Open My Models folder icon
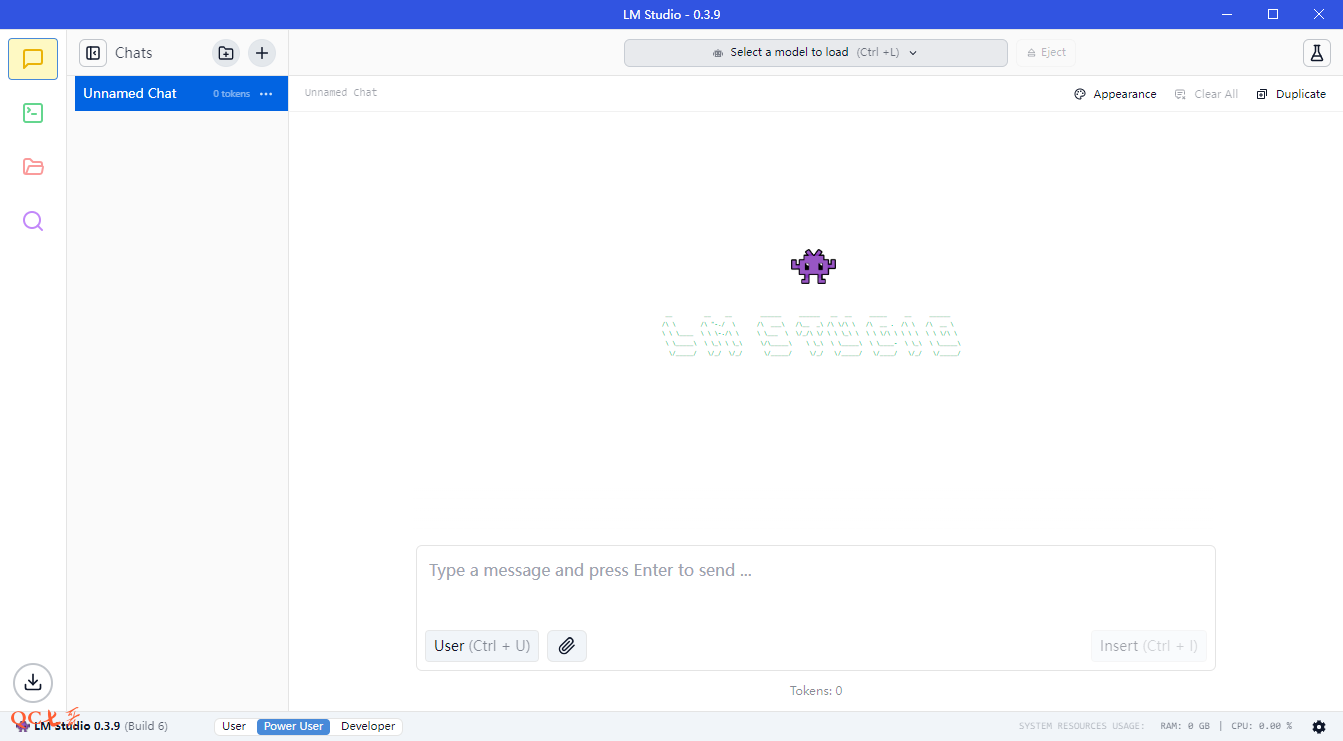The width and height of the screenshot is (1343, 741). [33, 167]
